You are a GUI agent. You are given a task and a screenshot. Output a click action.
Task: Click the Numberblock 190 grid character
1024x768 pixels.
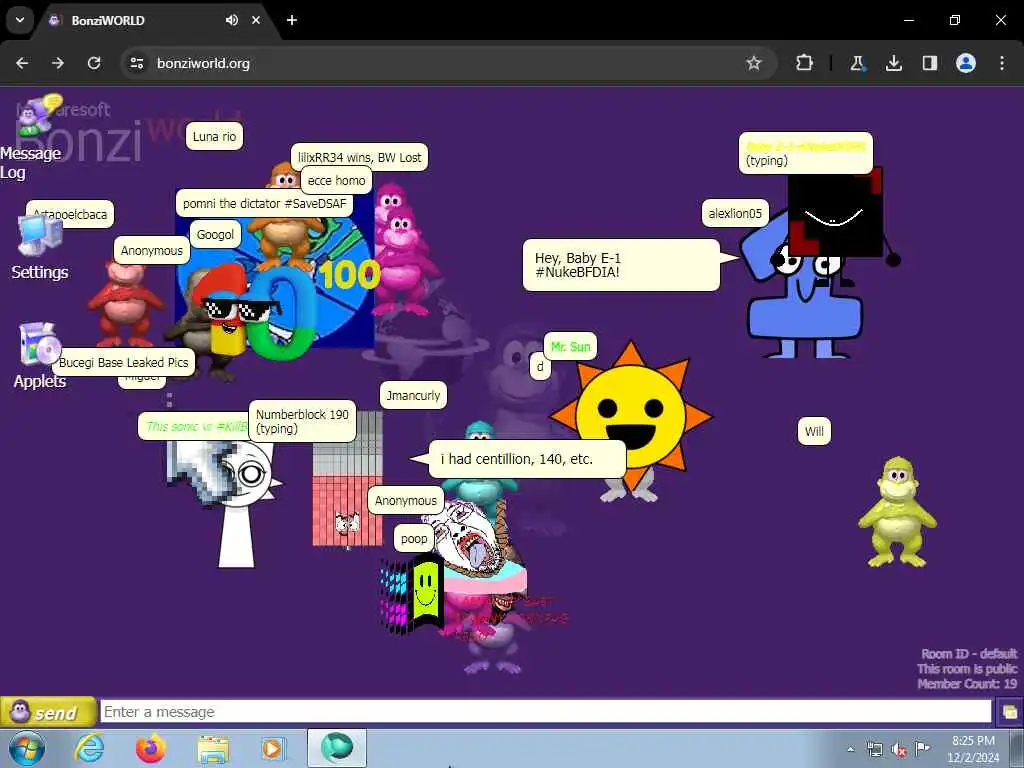click(x=347, y=478)
